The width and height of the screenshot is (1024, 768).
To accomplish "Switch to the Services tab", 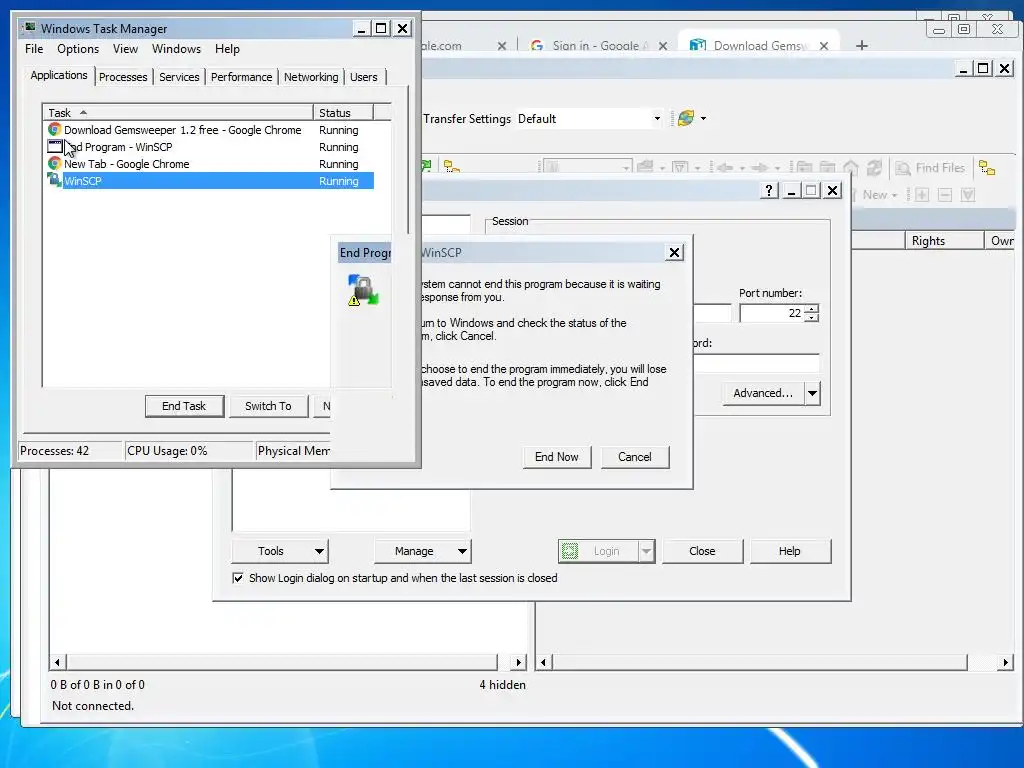I will pyautogui.click(x=179, y=77).
